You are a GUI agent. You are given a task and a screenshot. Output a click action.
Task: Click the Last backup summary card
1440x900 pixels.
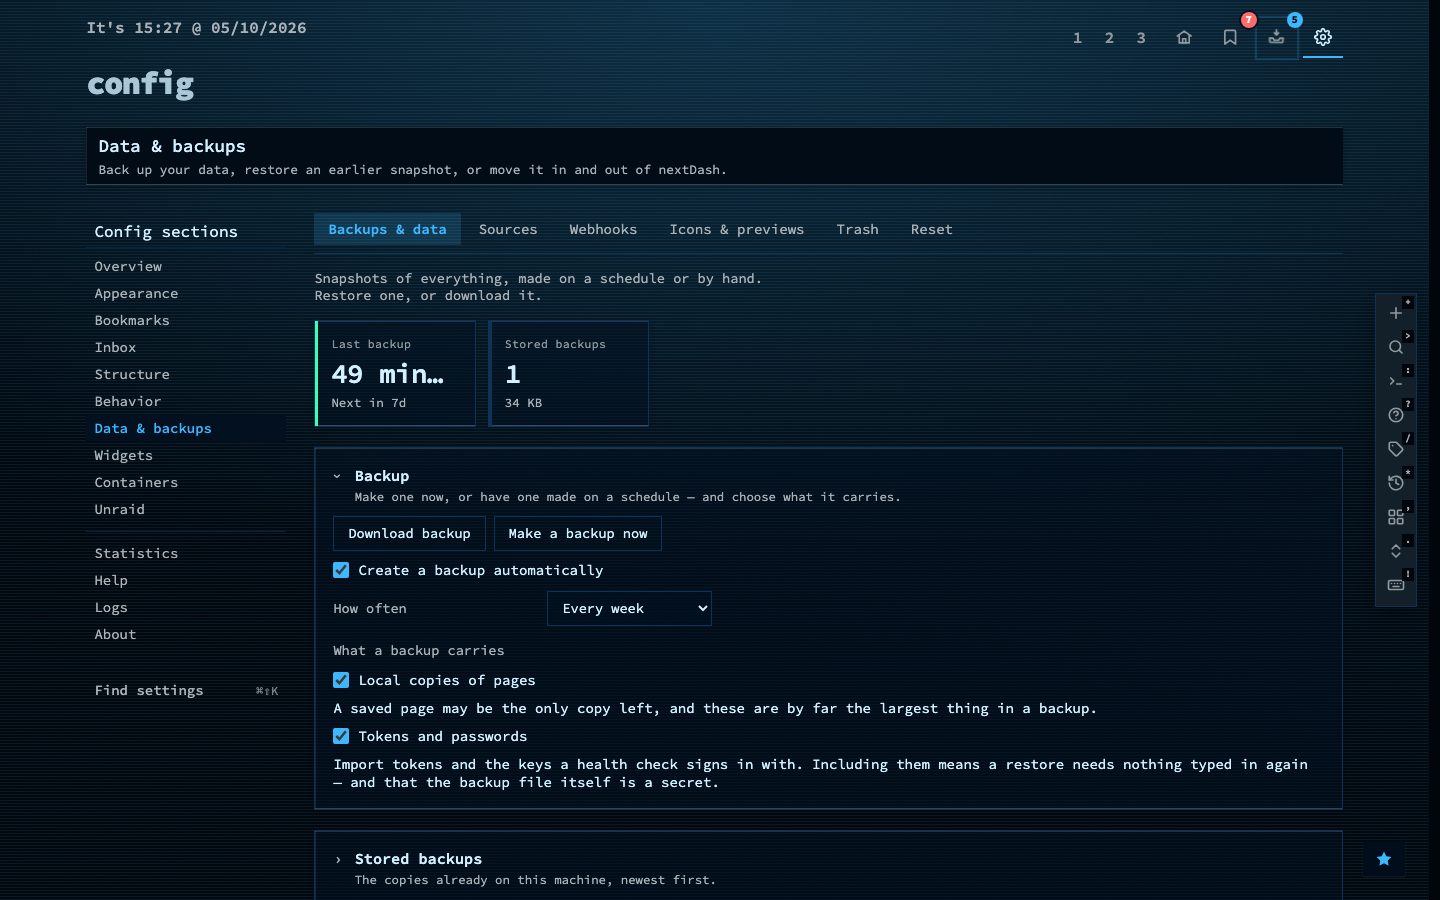(x=395, y=373)
